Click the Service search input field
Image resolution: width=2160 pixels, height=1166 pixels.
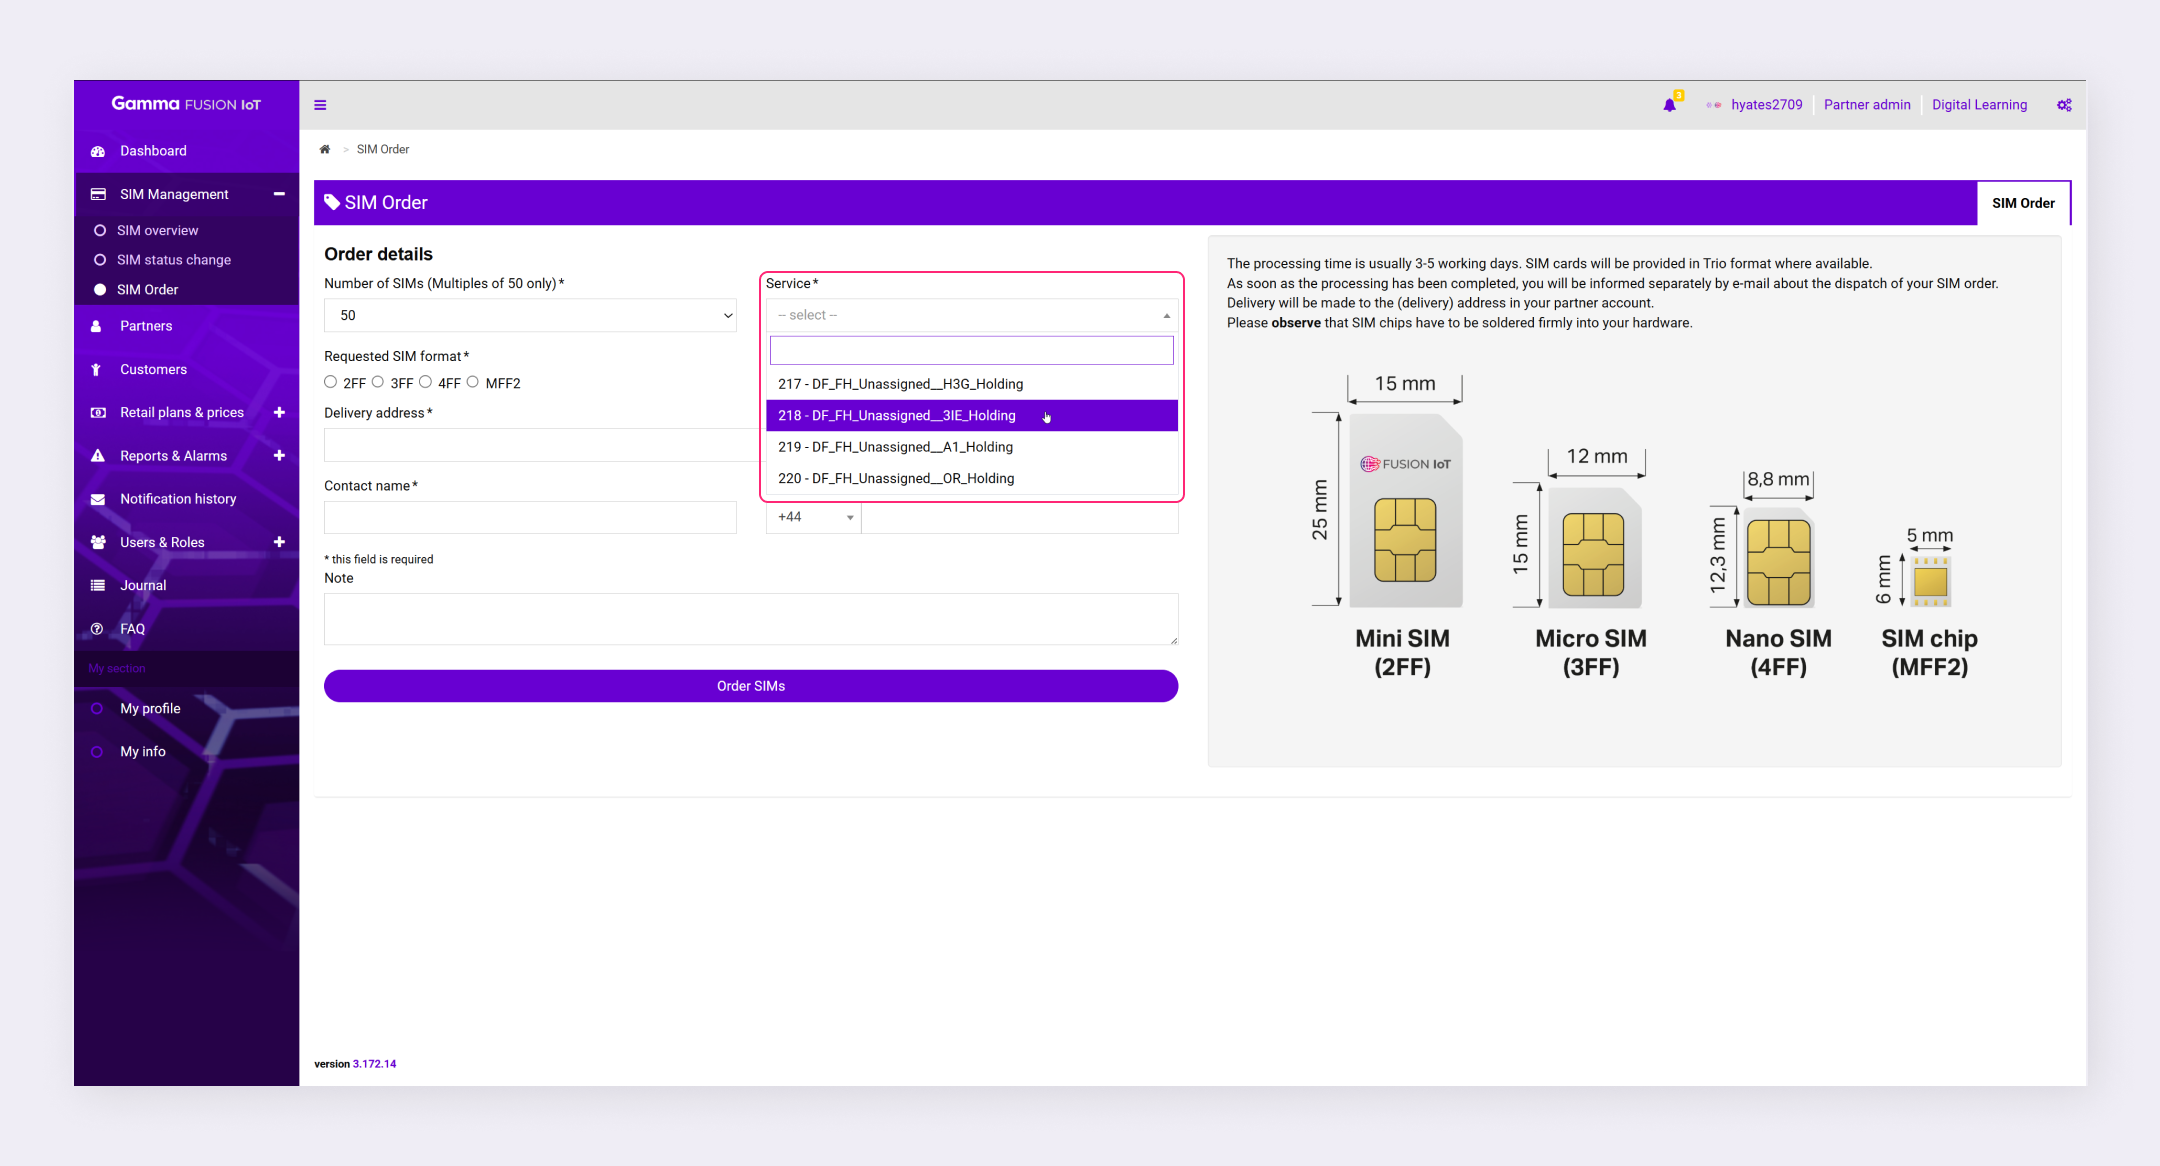[x=971, y=350]
